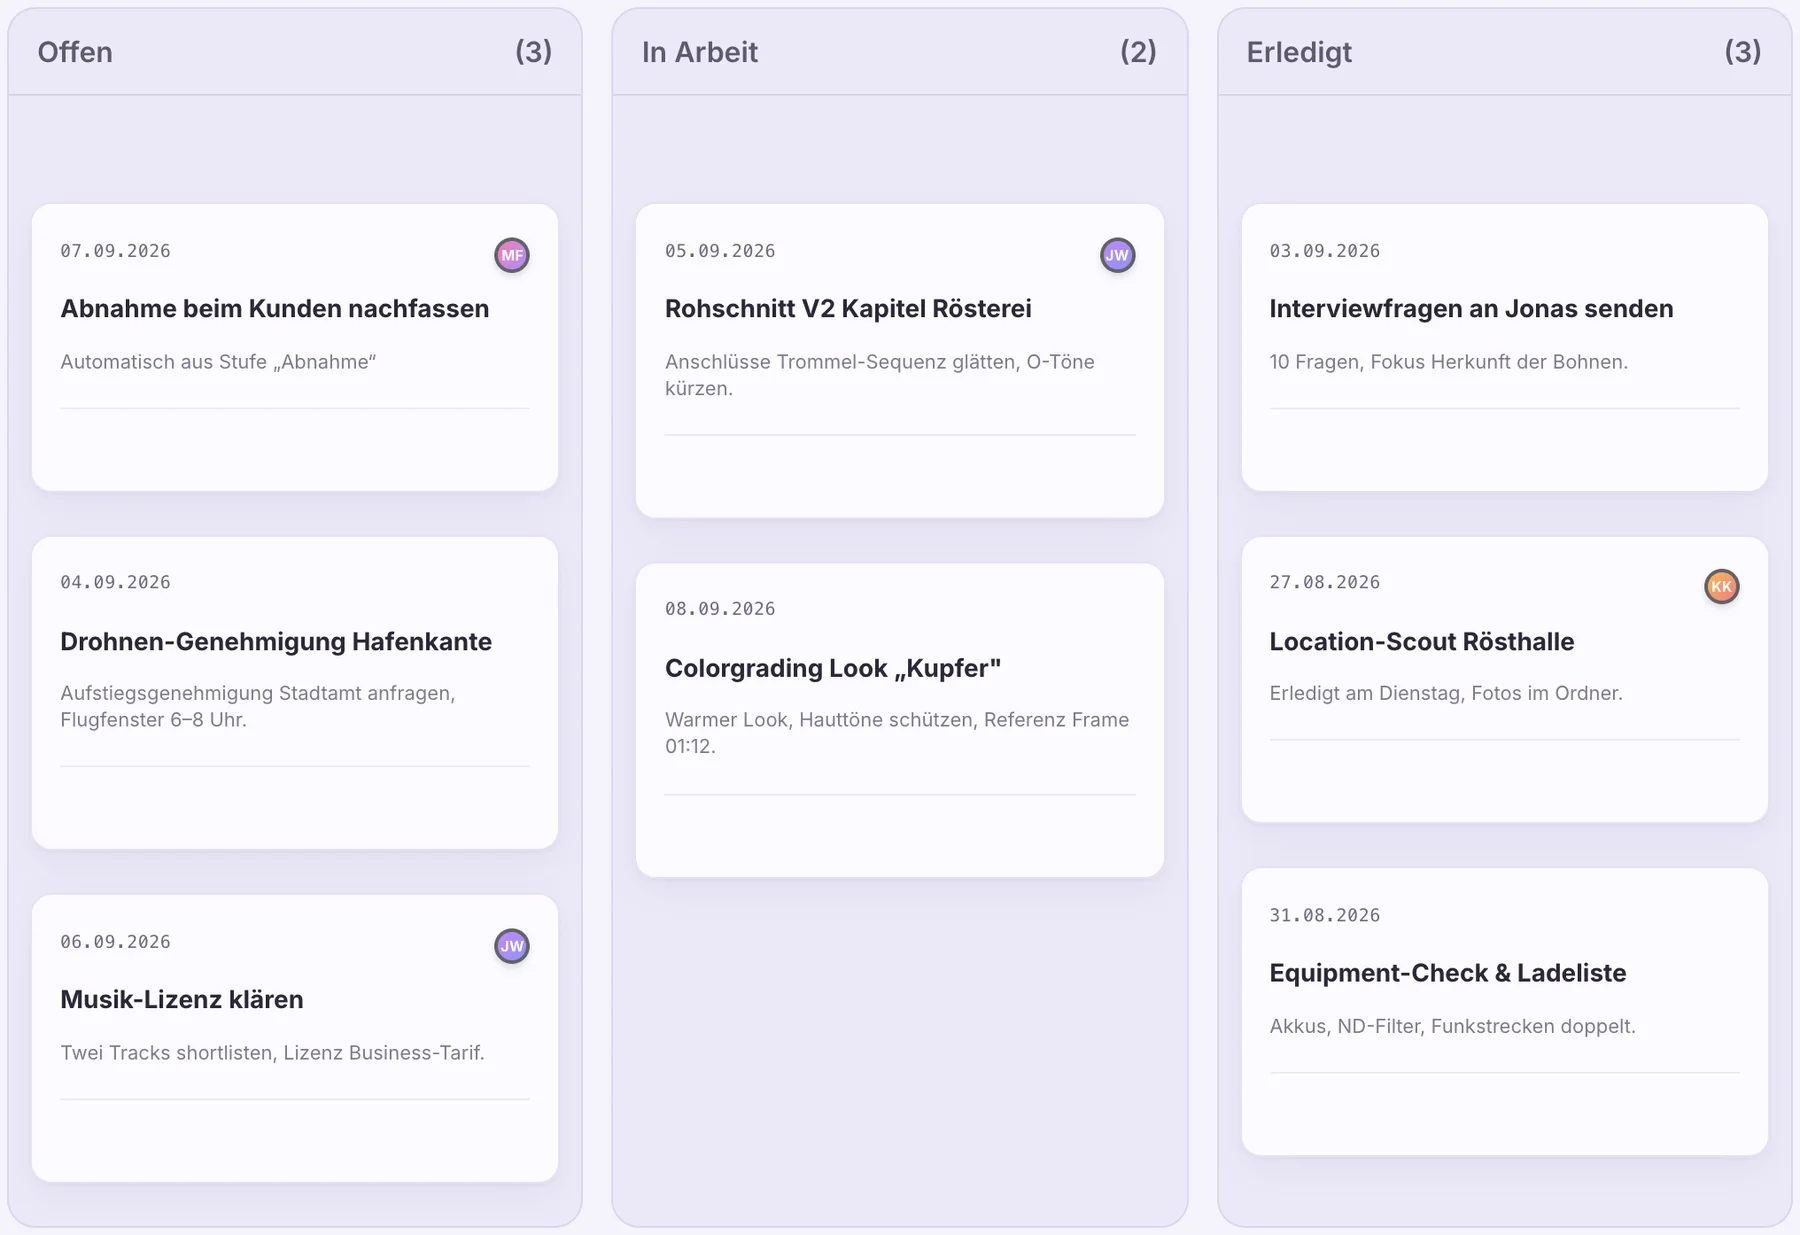The width and height of the screenshot is (1800, 1235).
Task: Click the MF avatar on Abnahme card
Action: (x=512, y=255)
